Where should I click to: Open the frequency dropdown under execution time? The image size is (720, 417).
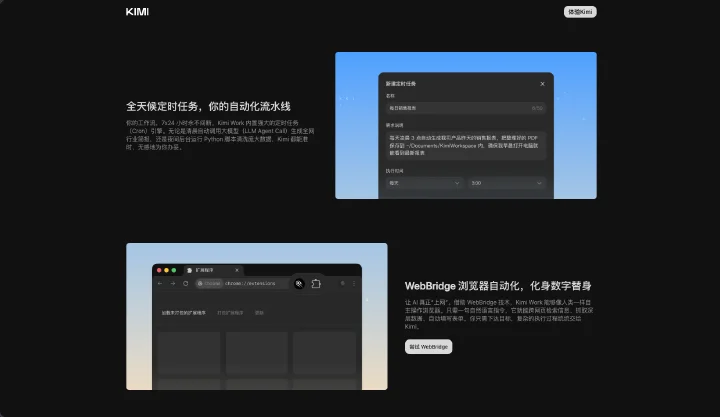click(x=424, y=183)
